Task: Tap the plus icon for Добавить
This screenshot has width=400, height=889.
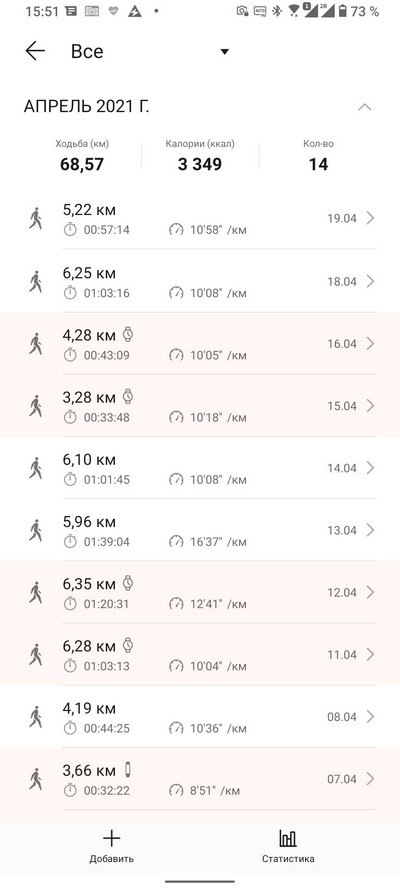Action: point(112,838)
